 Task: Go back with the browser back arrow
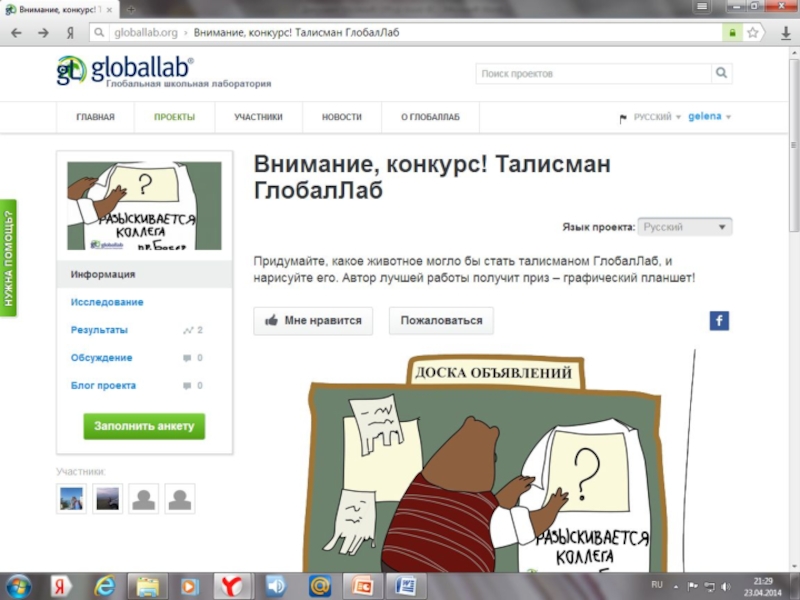click(x=16, y=33)
